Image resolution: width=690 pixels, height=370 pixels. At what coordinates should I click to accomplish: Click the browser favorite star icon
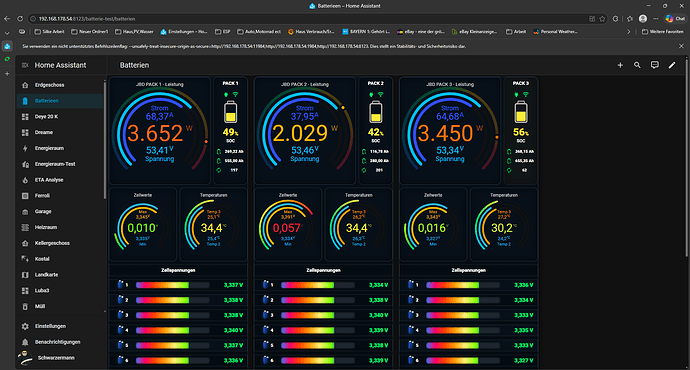[602, 19]
